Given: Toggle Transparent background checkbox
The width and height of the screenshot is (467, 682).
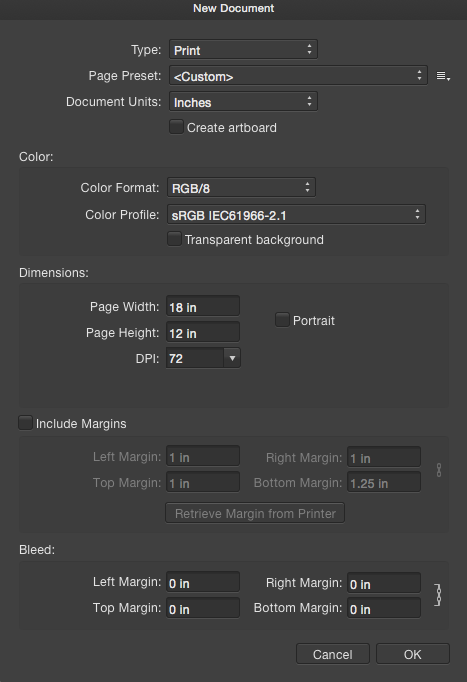Looking at the screenshot, I should [174, 239].
